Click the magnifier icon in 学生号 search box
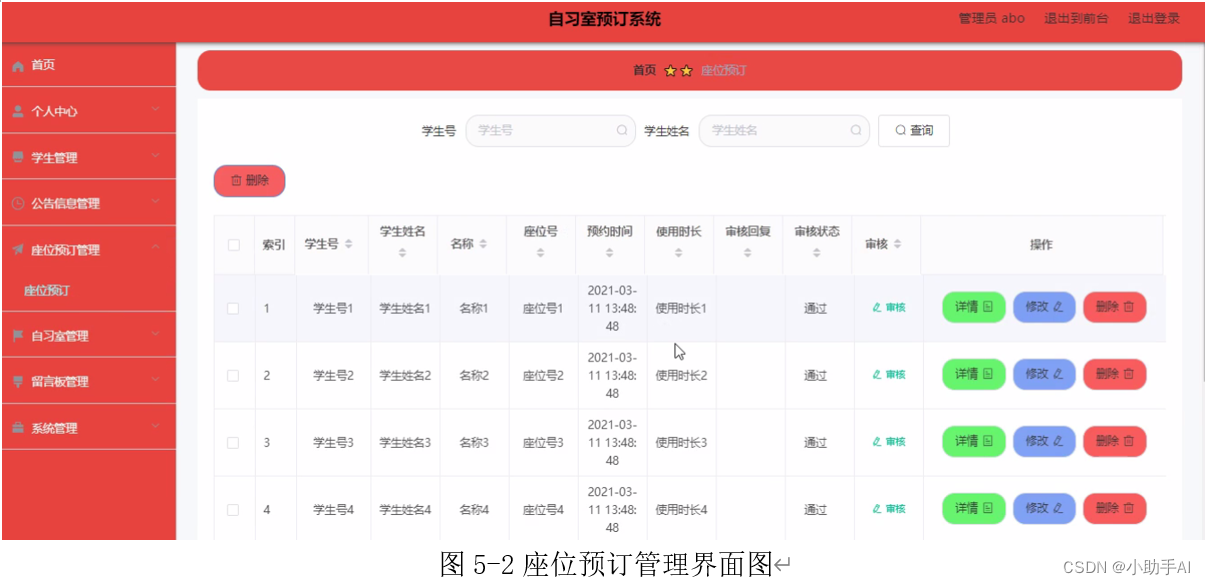This screenshot has height=585, width=1205. (622, 130)
